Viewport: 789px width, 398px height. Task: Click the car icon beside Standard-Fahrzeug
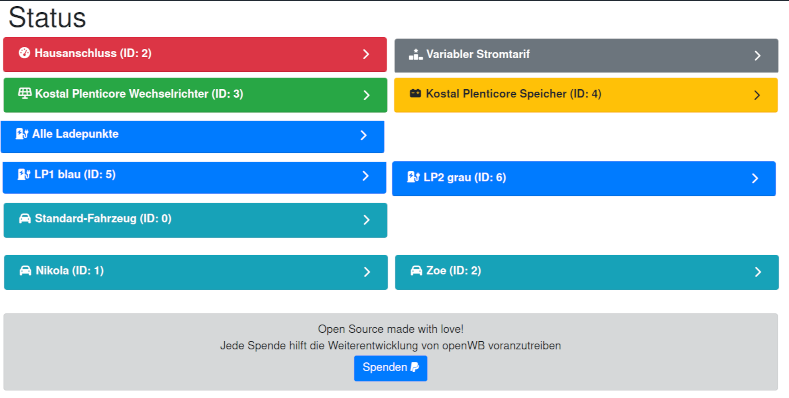(x=25, y=218)
